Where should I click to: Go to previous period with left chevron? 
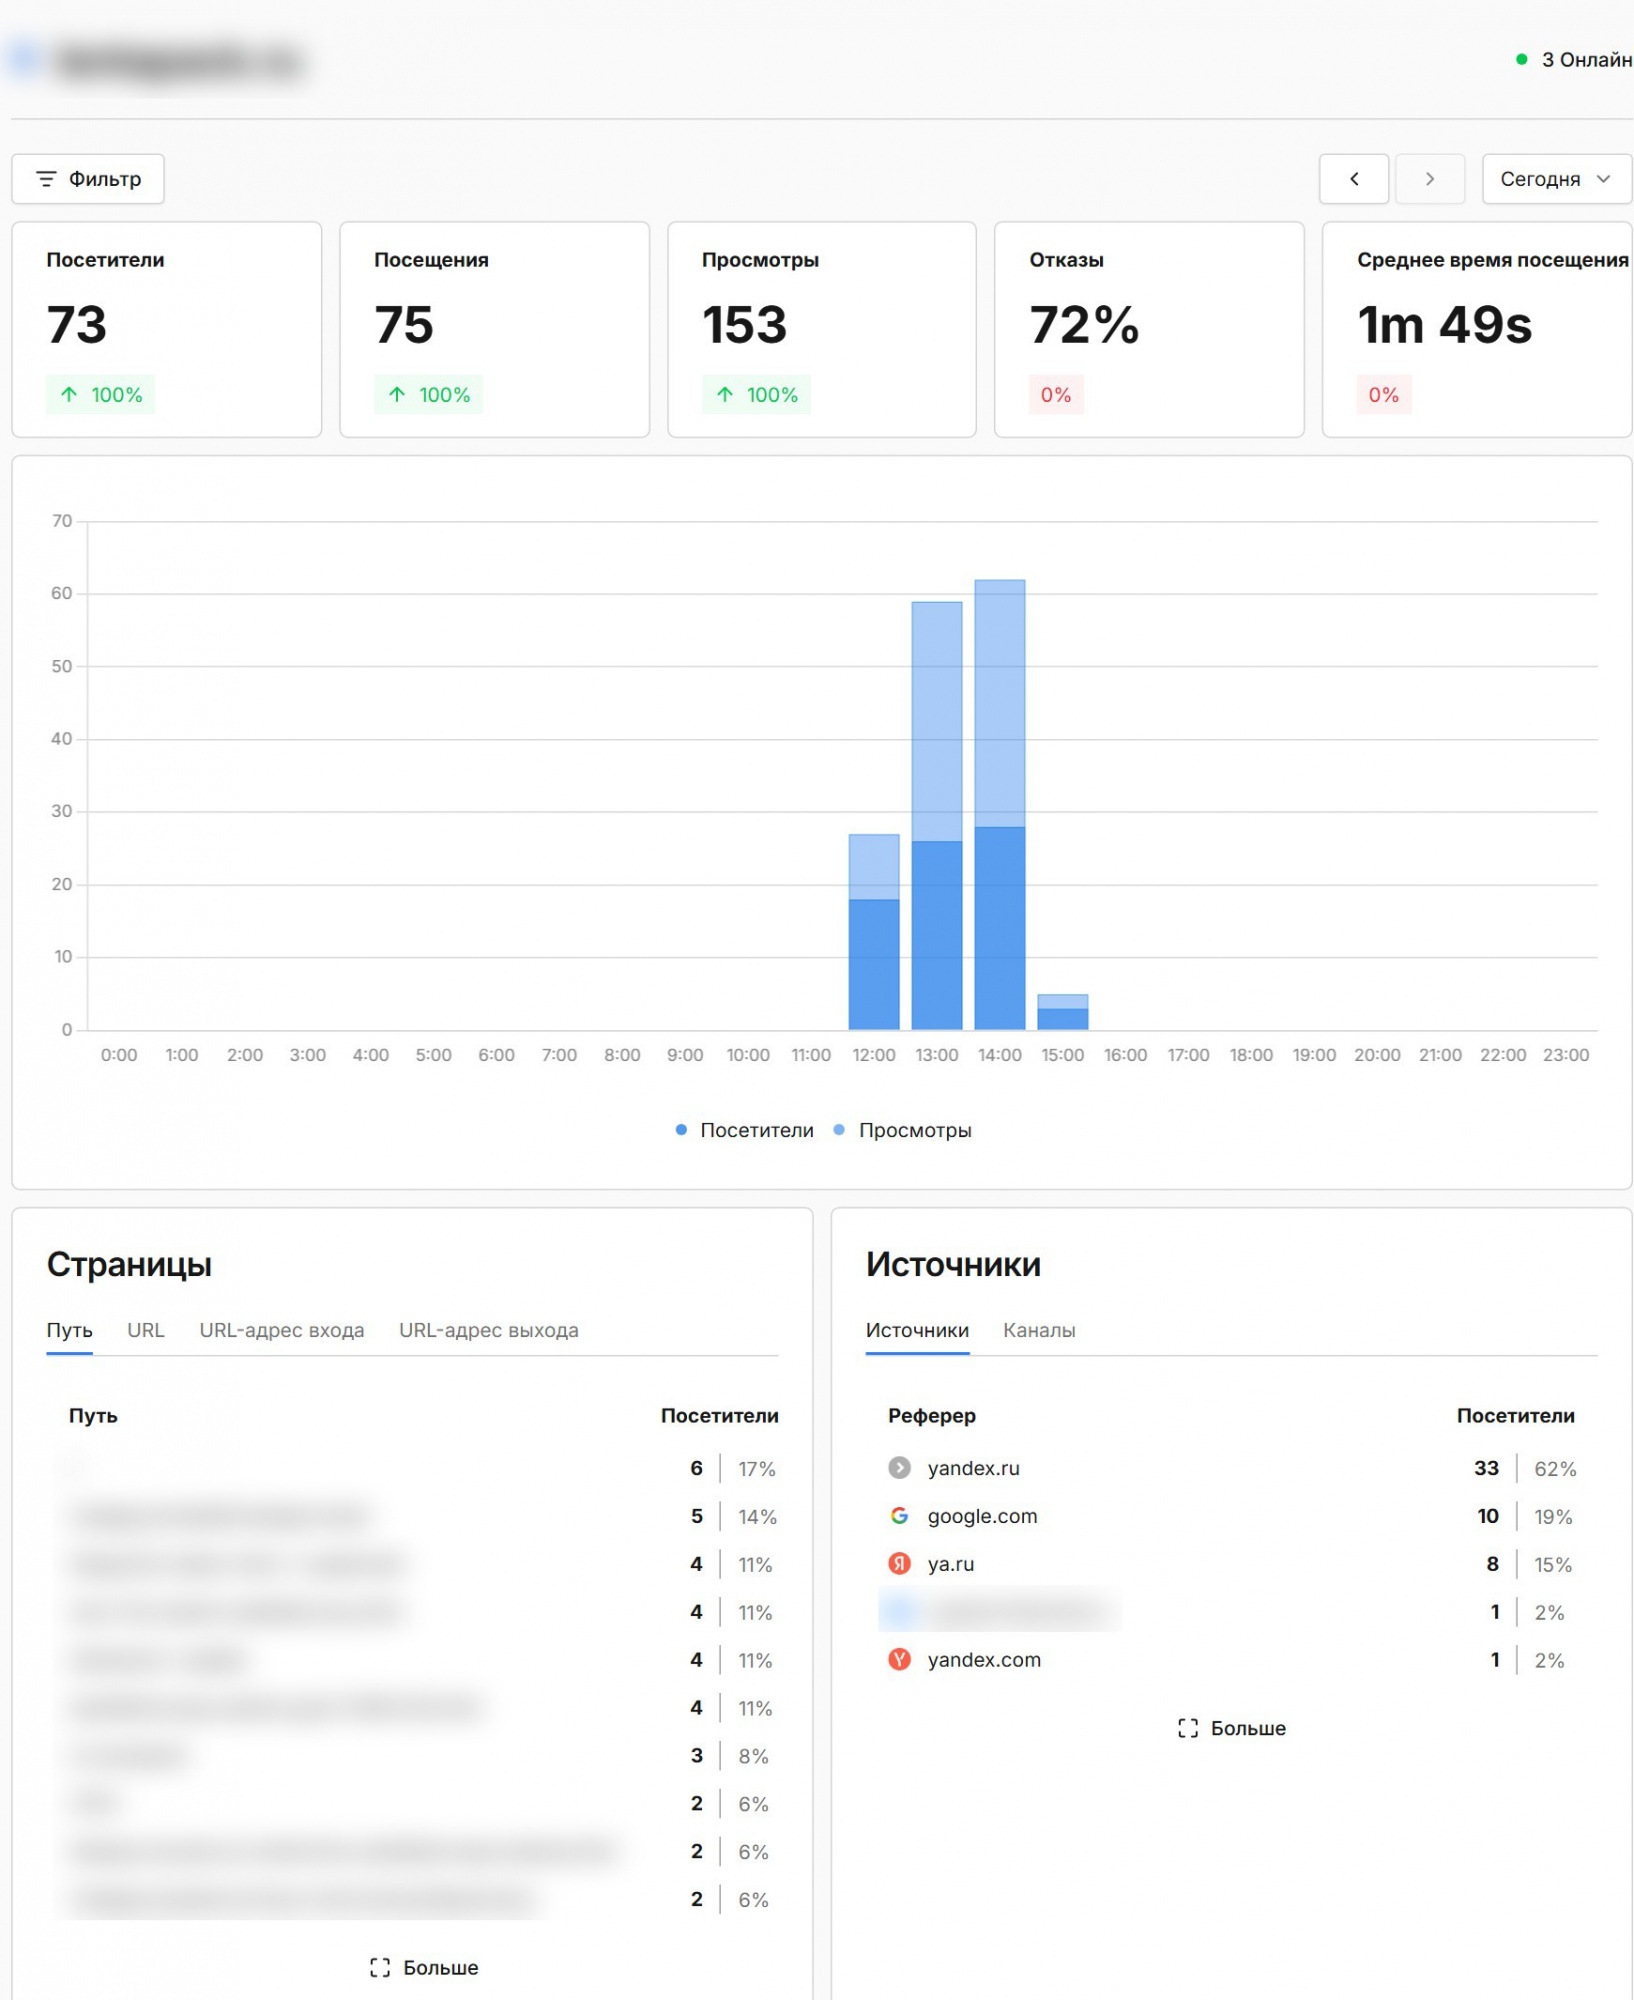tap(1354, 179)
